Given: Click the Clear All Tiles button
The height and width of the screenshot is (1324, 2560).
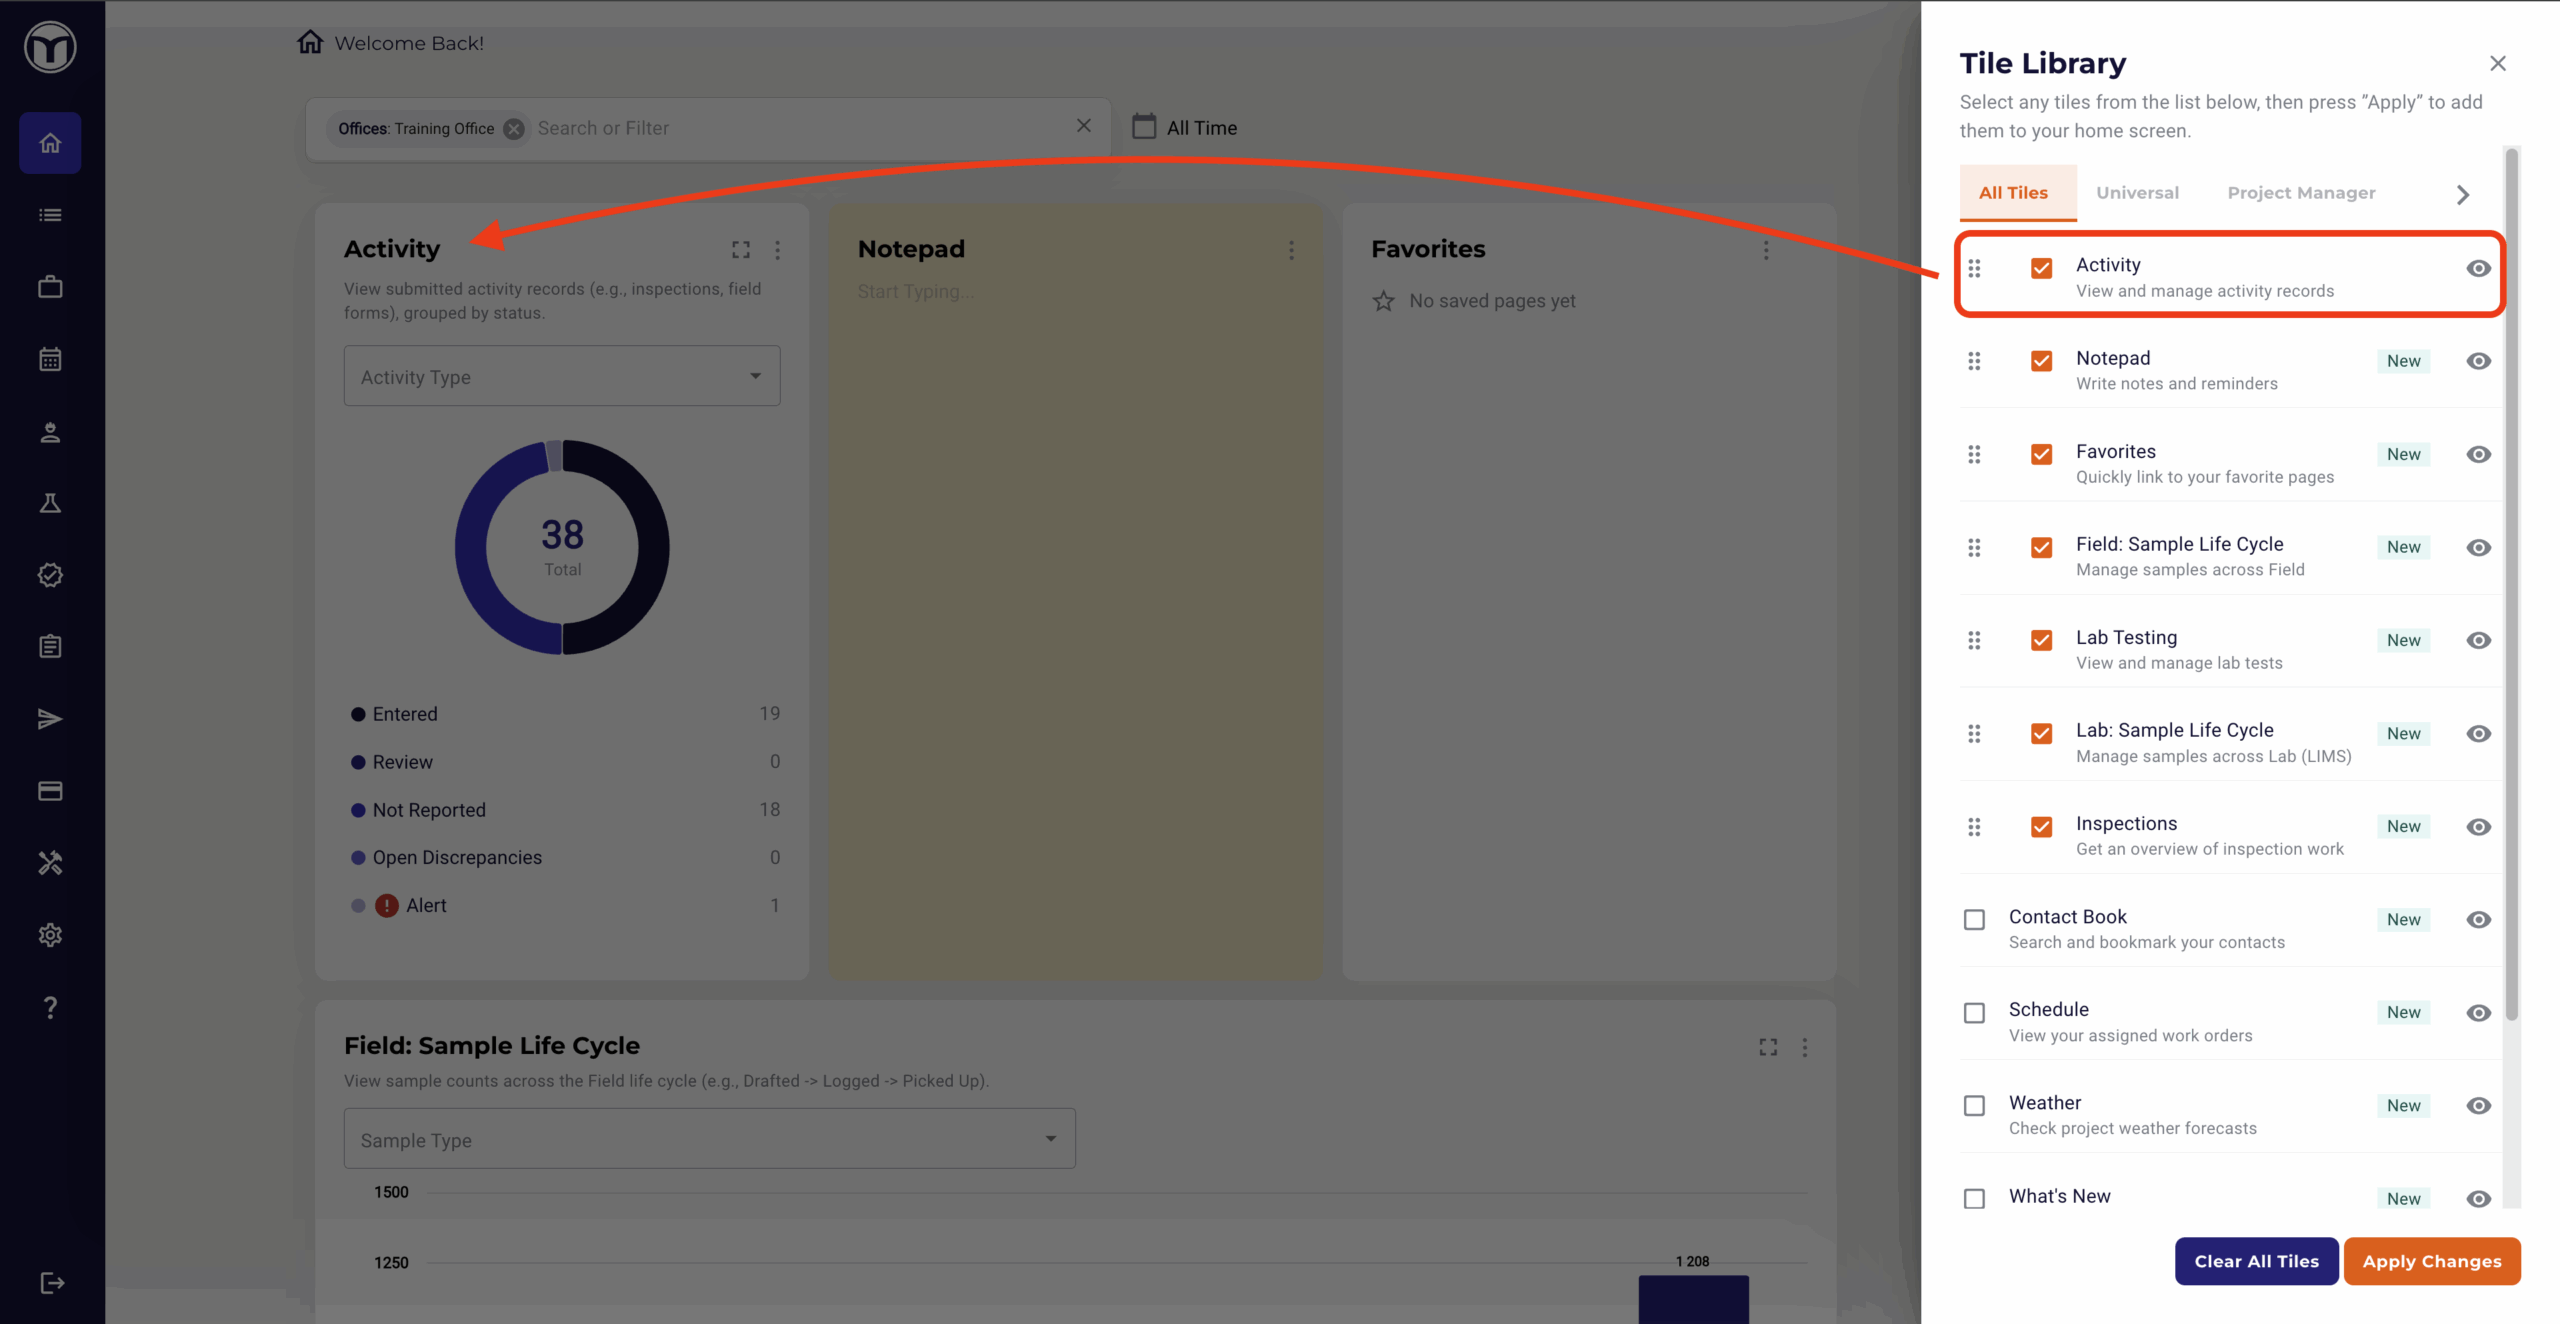Looking at the screenshot, I should click(x=2256, y=1261).
